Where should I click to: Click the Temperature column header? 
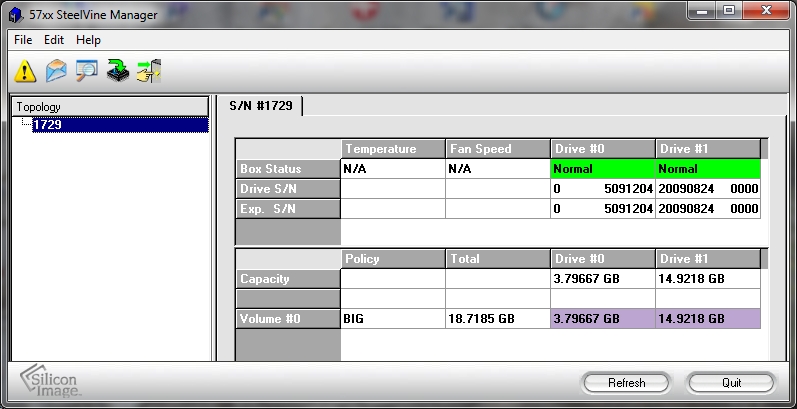[393, 149]
